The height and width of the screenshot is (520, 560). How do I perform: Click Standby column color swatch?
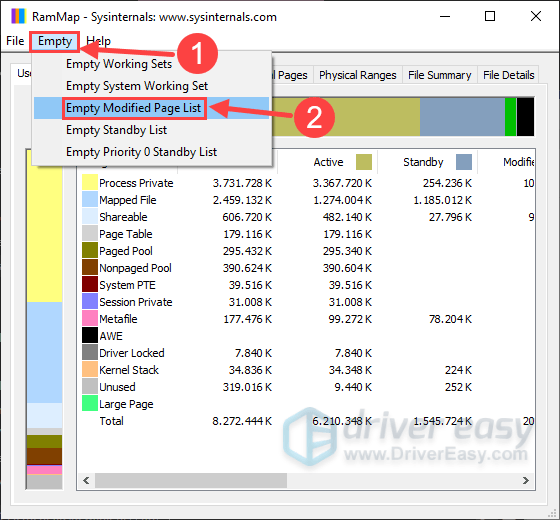tap(464, 162)
